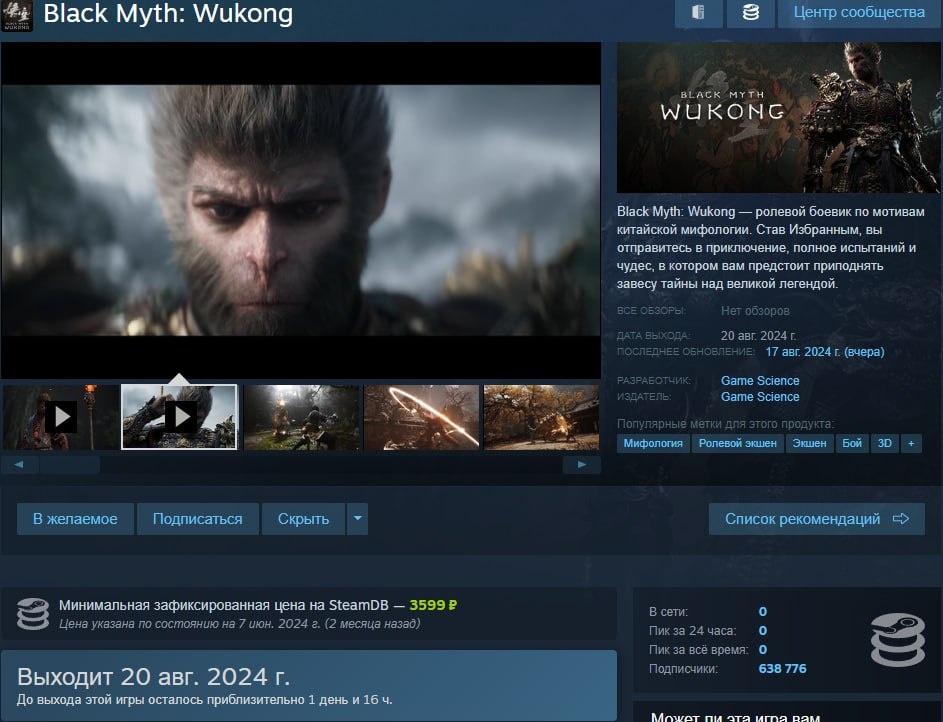Open the third screenshot thumbnail in forest
943x722 pixels.
(301, 417)
